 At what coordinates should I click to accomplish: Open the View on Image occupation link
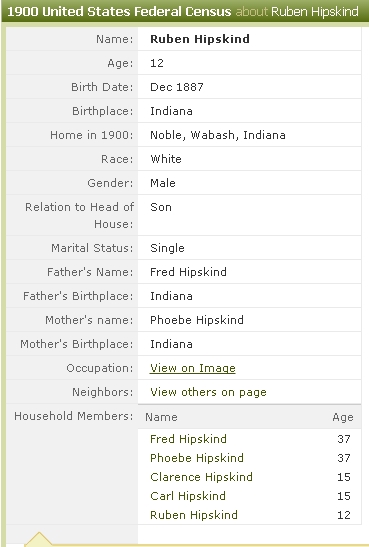click(x=193, y=368)
